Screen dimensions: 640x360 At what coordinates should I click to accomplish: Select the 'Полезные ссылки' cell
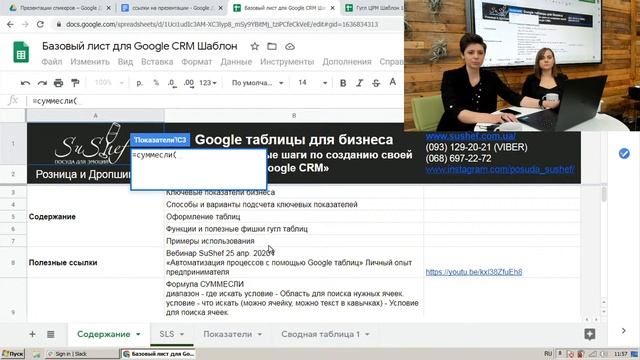click(x=95, y=262)
